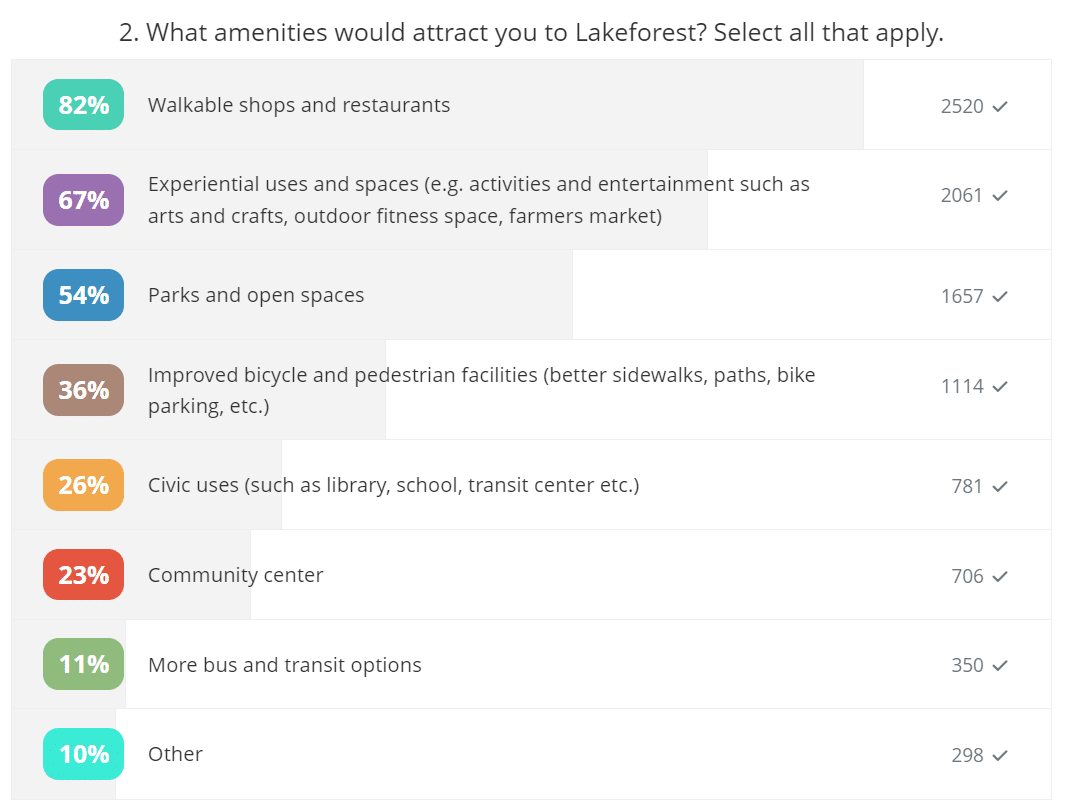Click the checkmark beside 1657 votes
Image resolution: width=1066 pixels, height=812 pixels.
(x=1000, y=296)
